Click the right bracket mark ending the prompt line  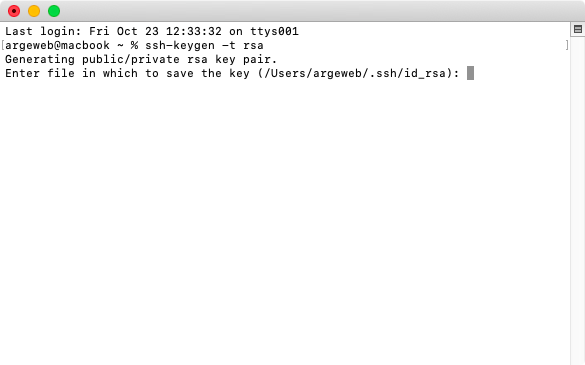point(567,45)
